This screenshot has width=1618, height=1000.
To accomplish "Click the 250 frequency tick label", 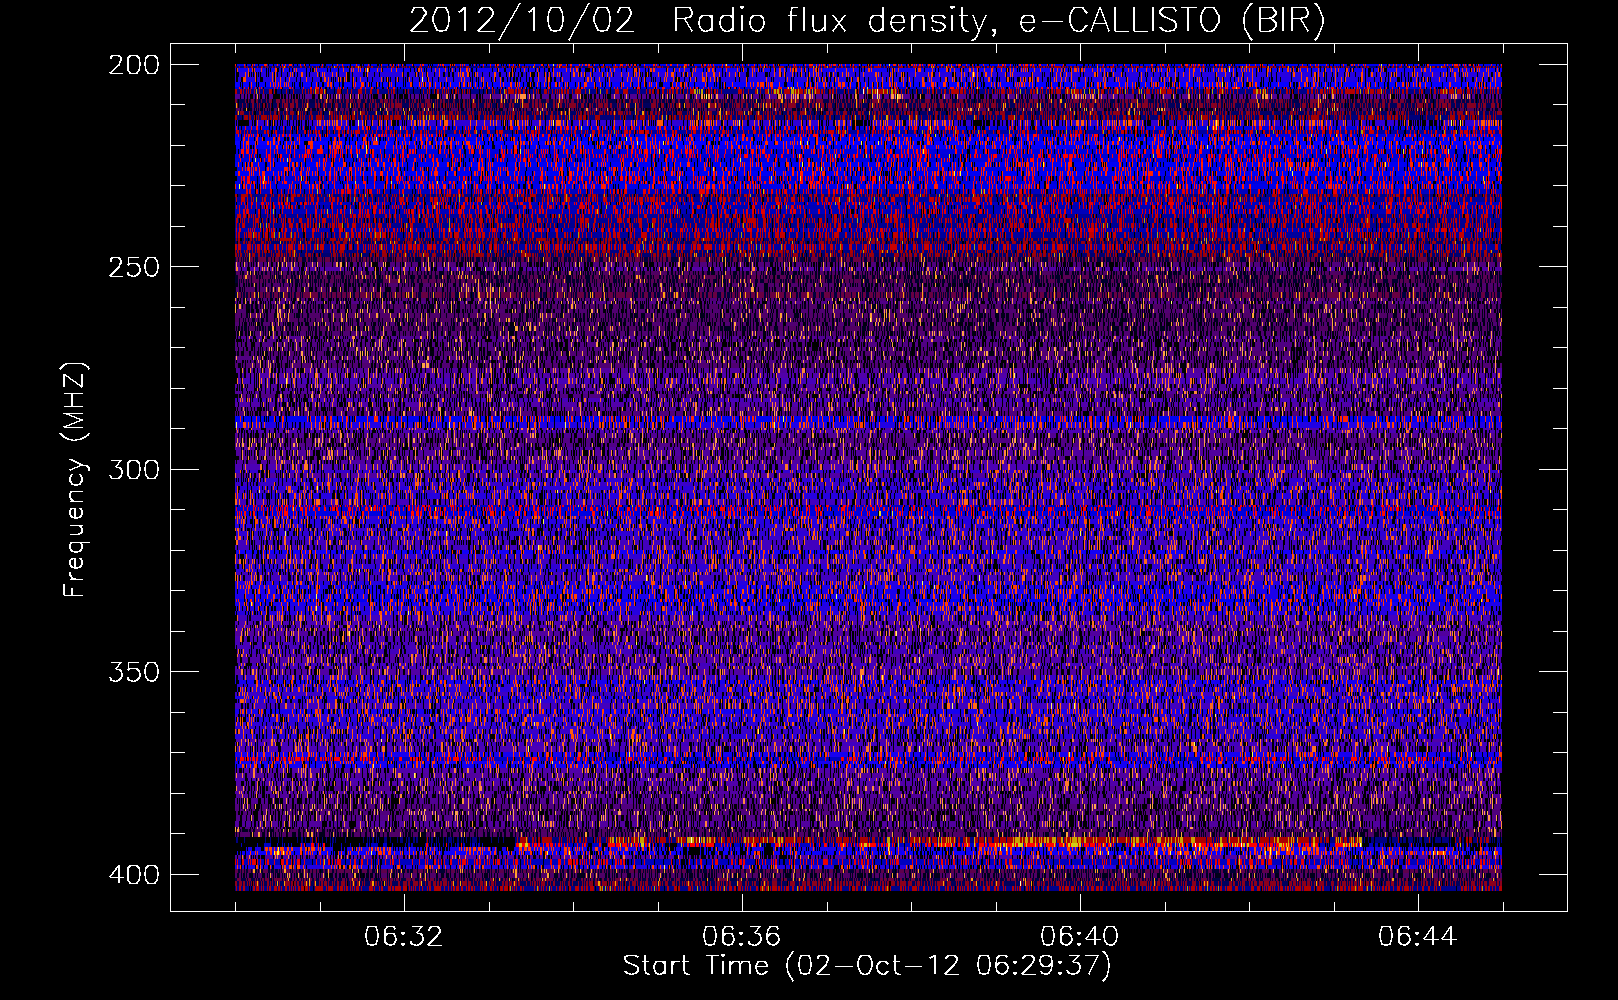I will click(133, 267).
